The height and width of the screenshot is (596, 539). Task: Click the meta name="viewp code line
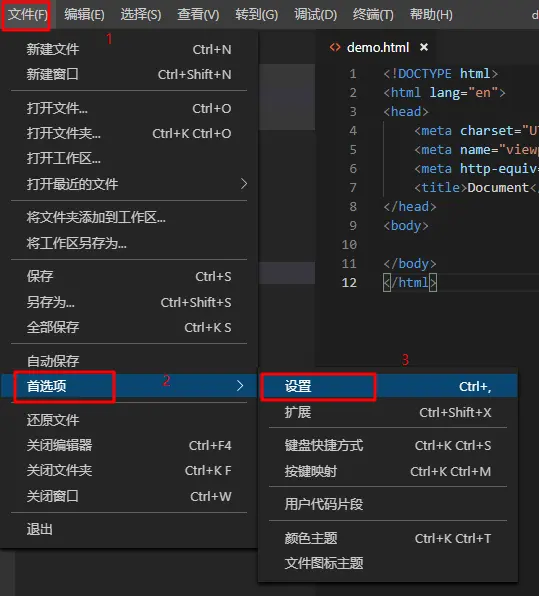click(476, 150)
